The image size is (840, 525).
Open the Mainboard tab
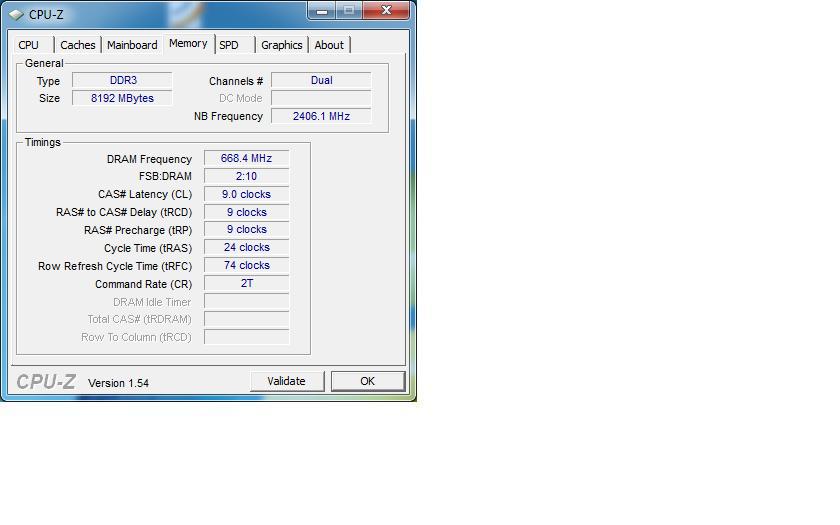click(x=132, y=45)
